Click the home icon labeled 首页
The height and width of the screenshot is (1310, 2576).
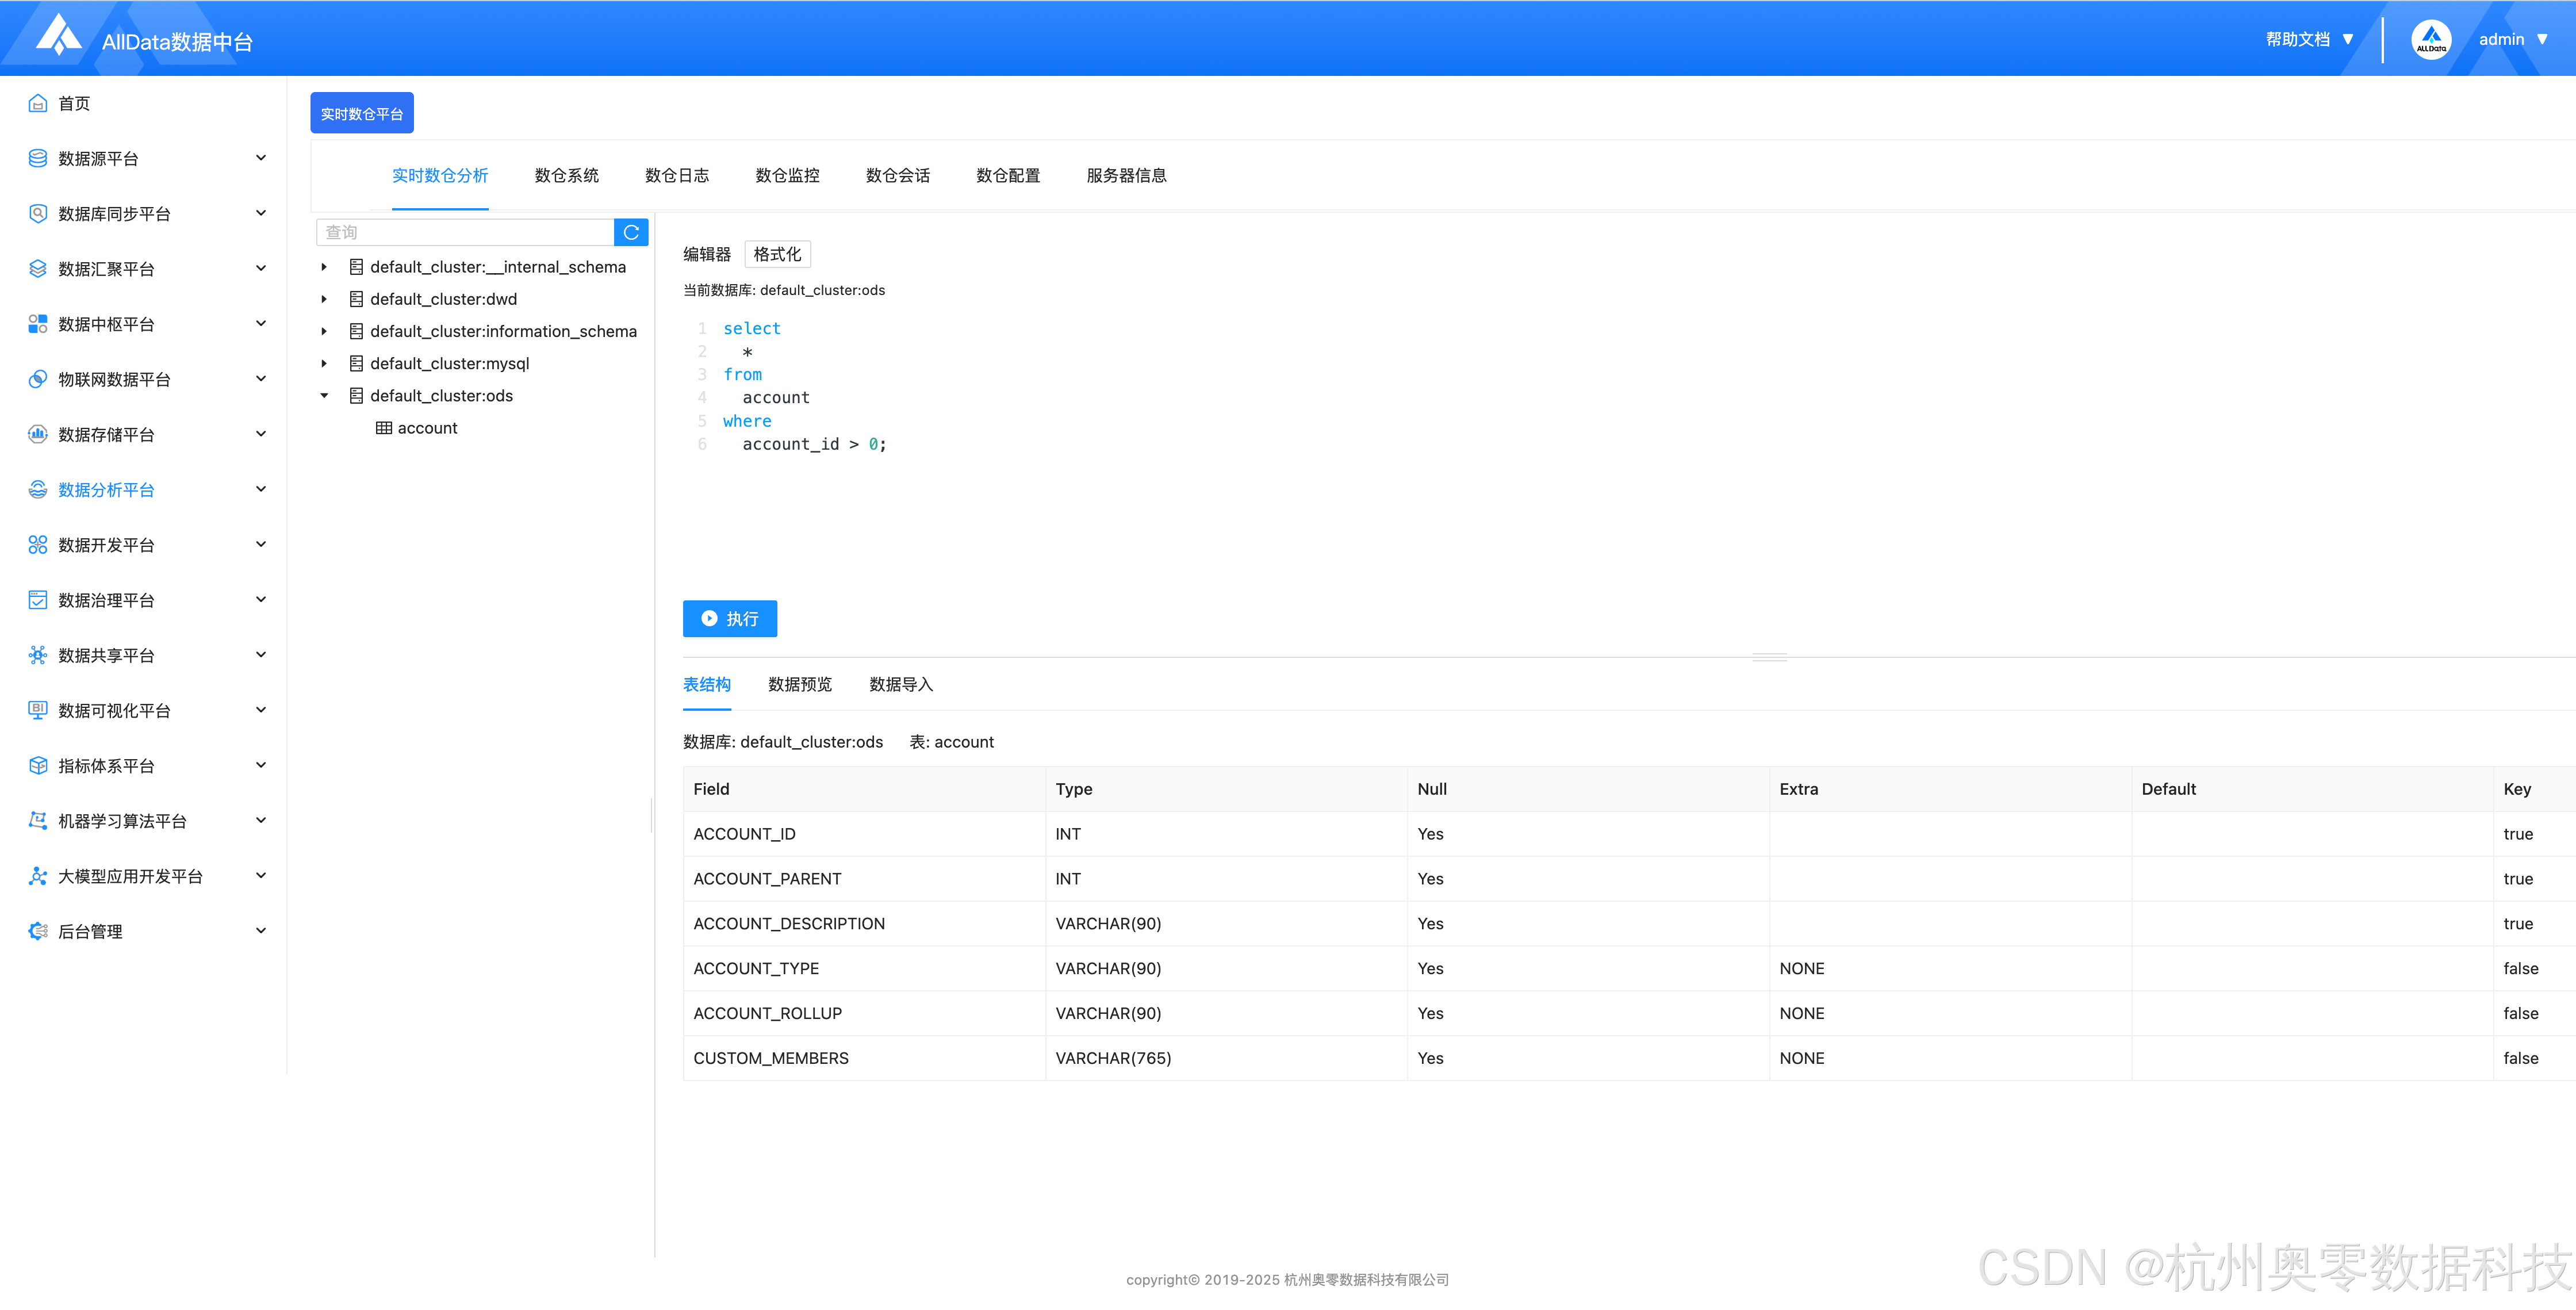pos(38,103)
